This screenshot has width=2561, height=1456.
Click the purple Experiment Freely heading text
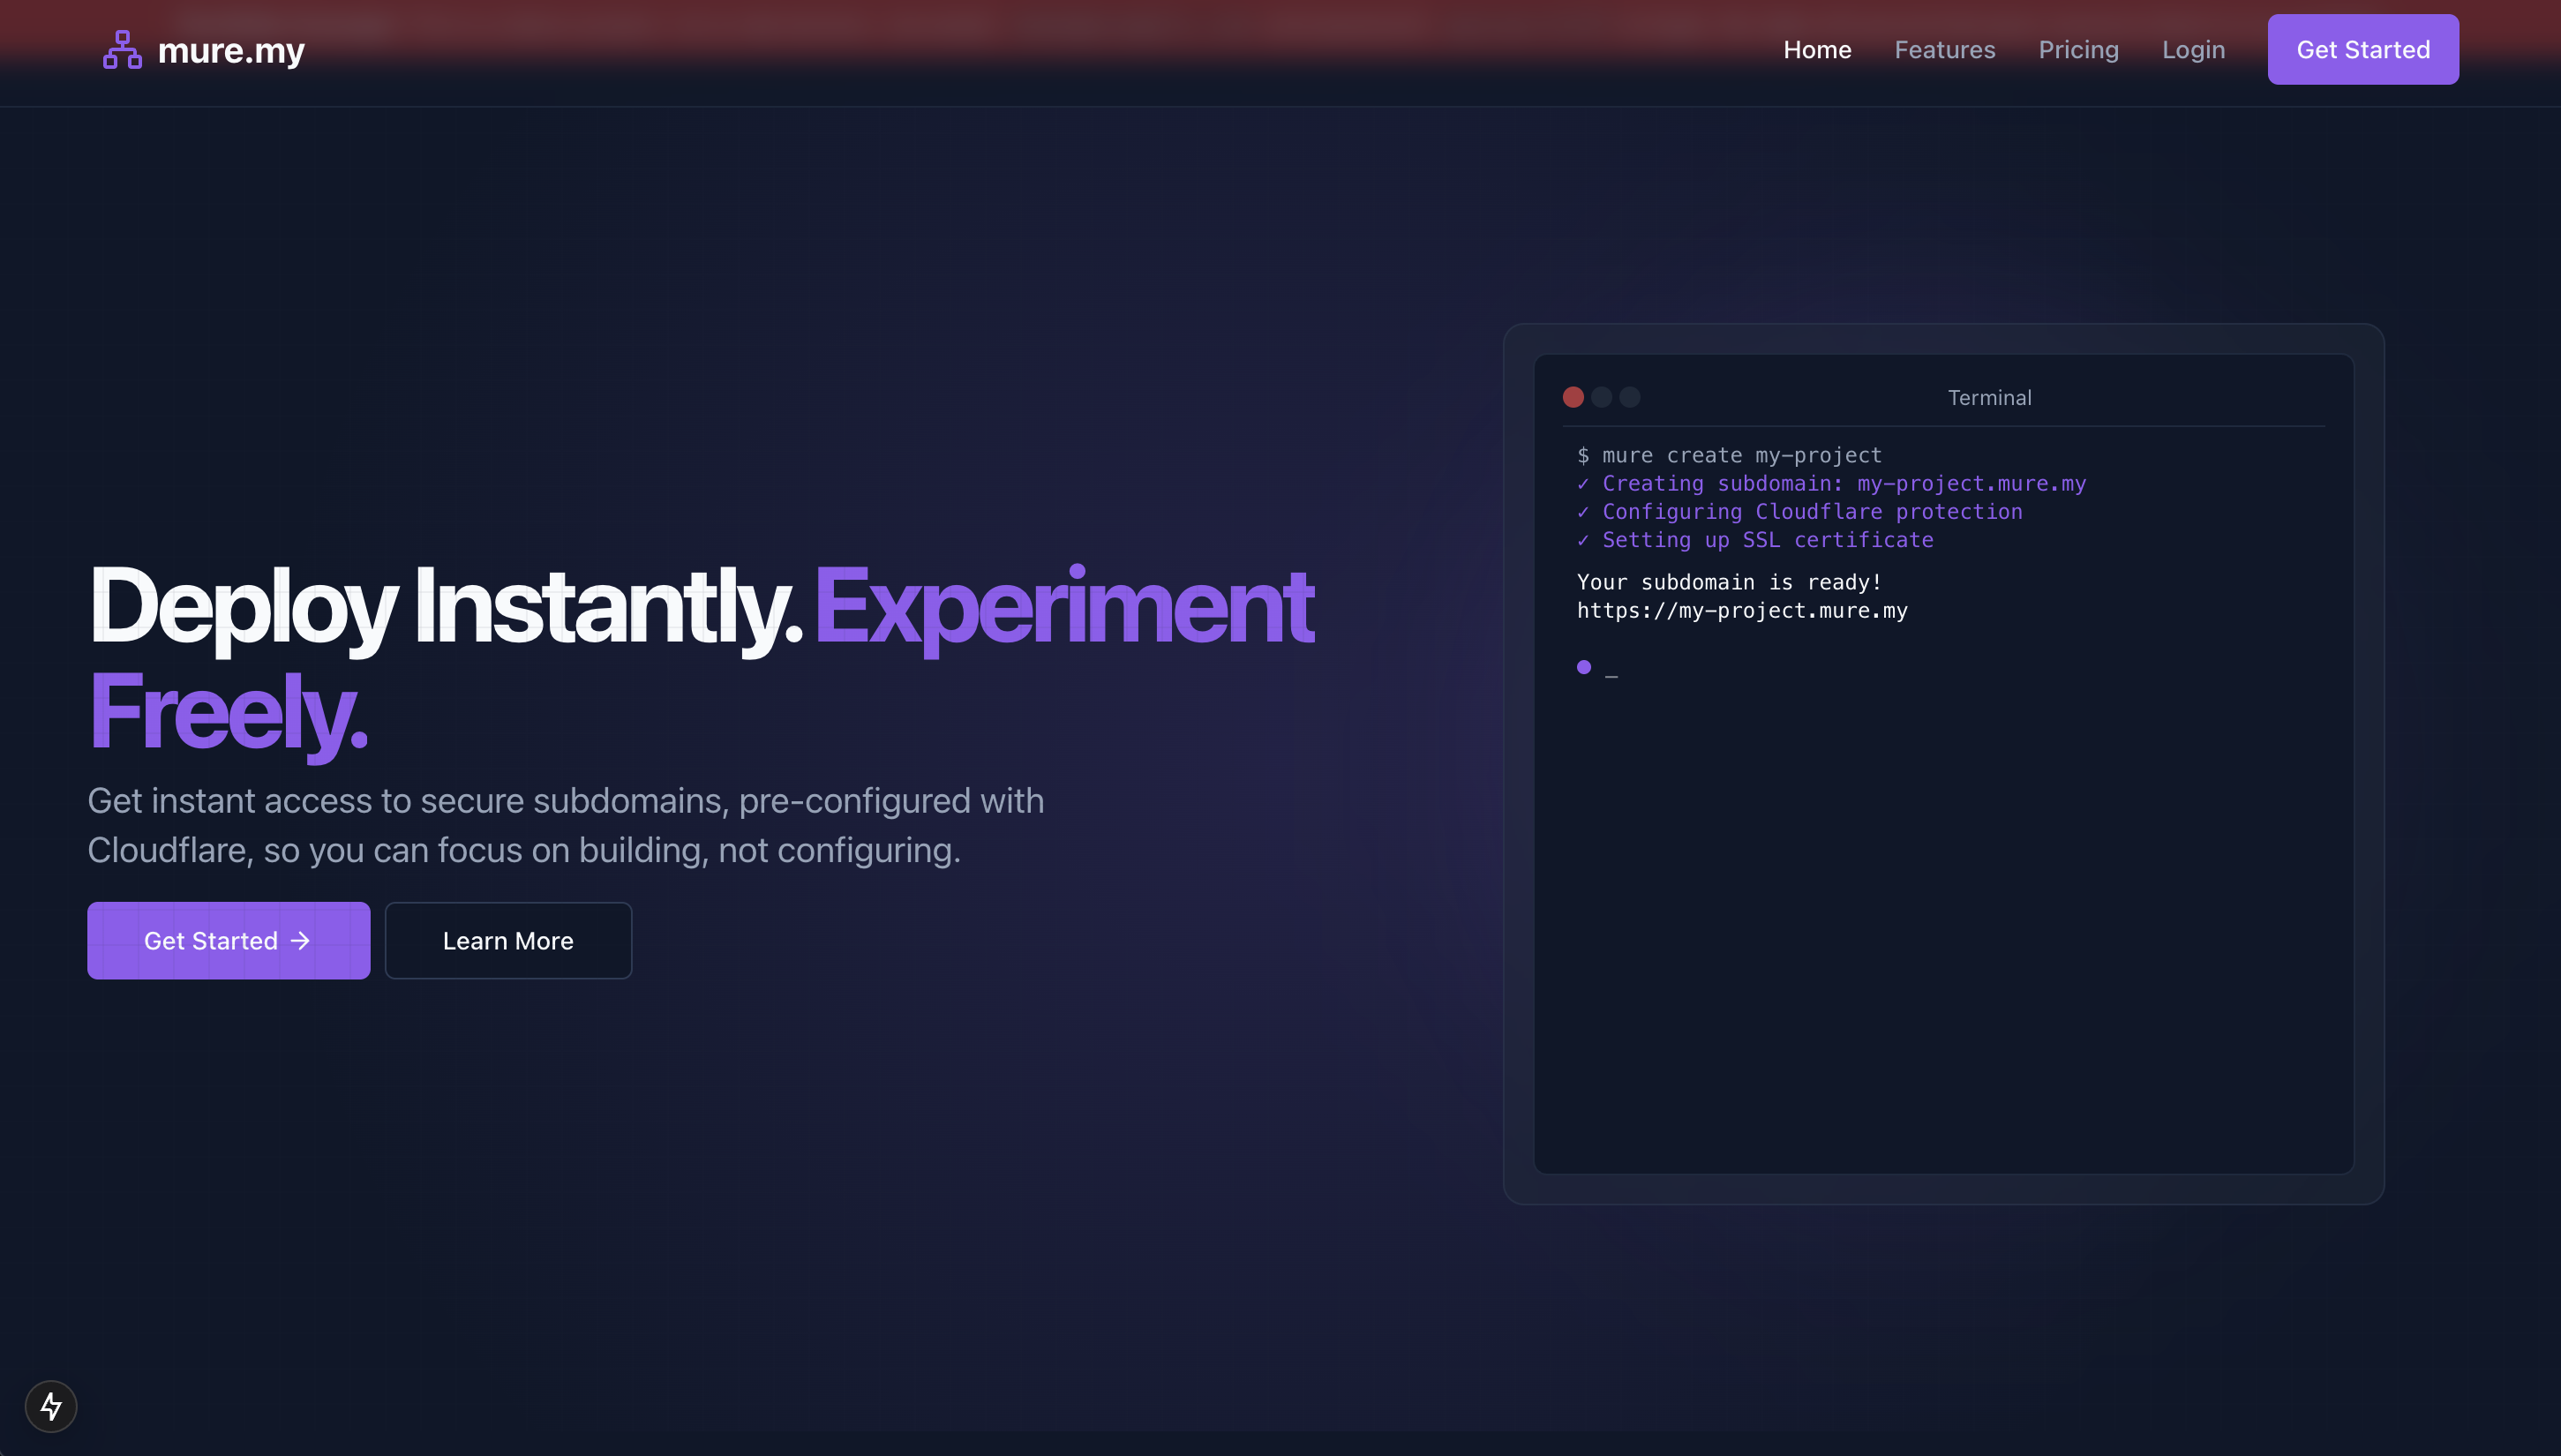coord(1063,604)
